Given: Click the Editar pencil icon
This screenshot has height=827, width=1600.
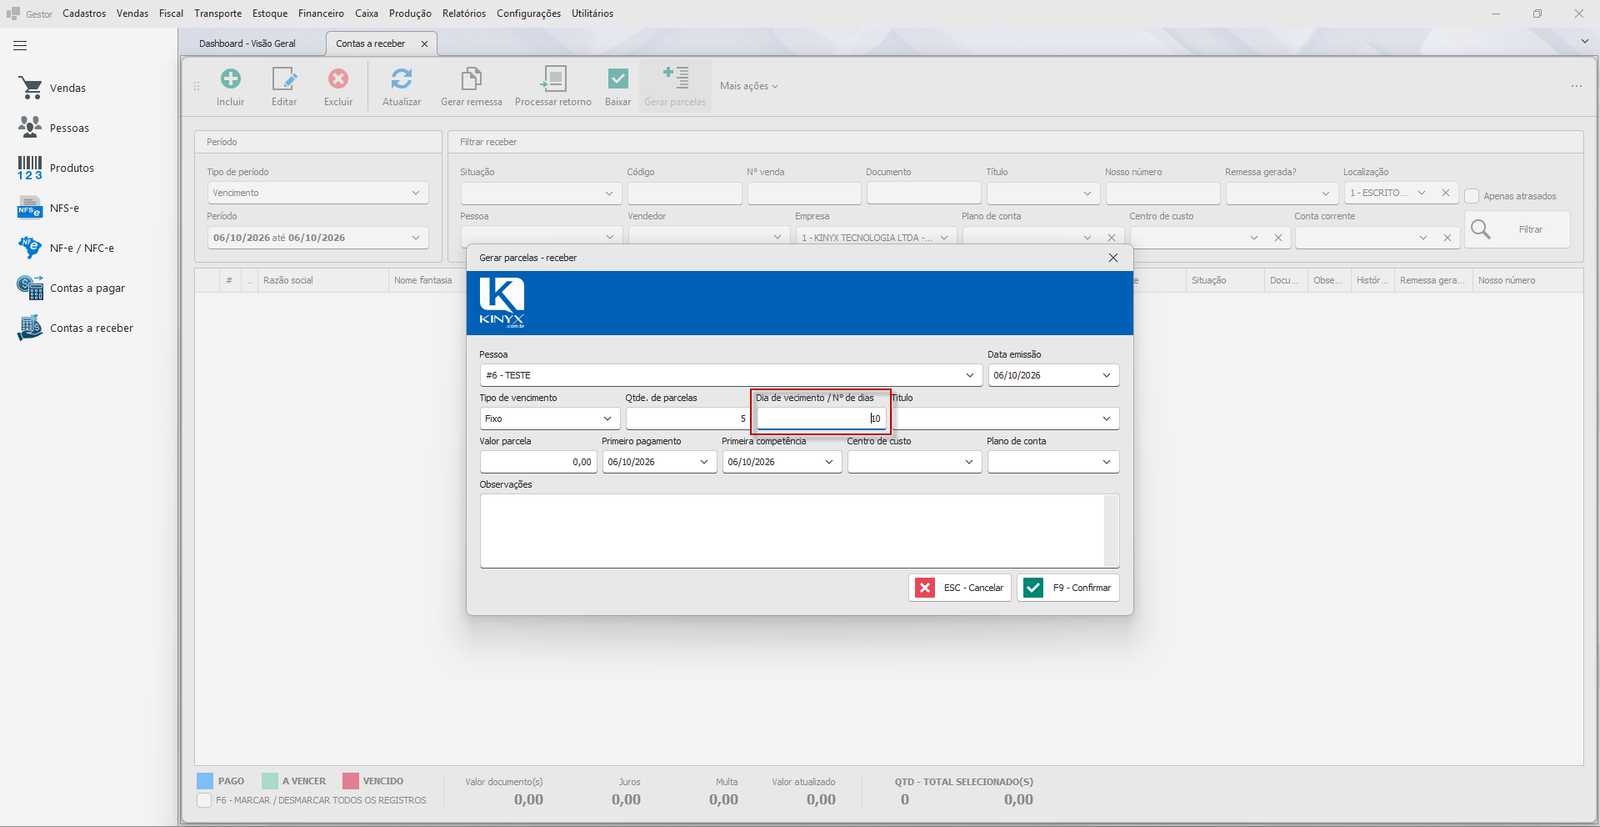Looking at the screenshot, I should point(284,79).
